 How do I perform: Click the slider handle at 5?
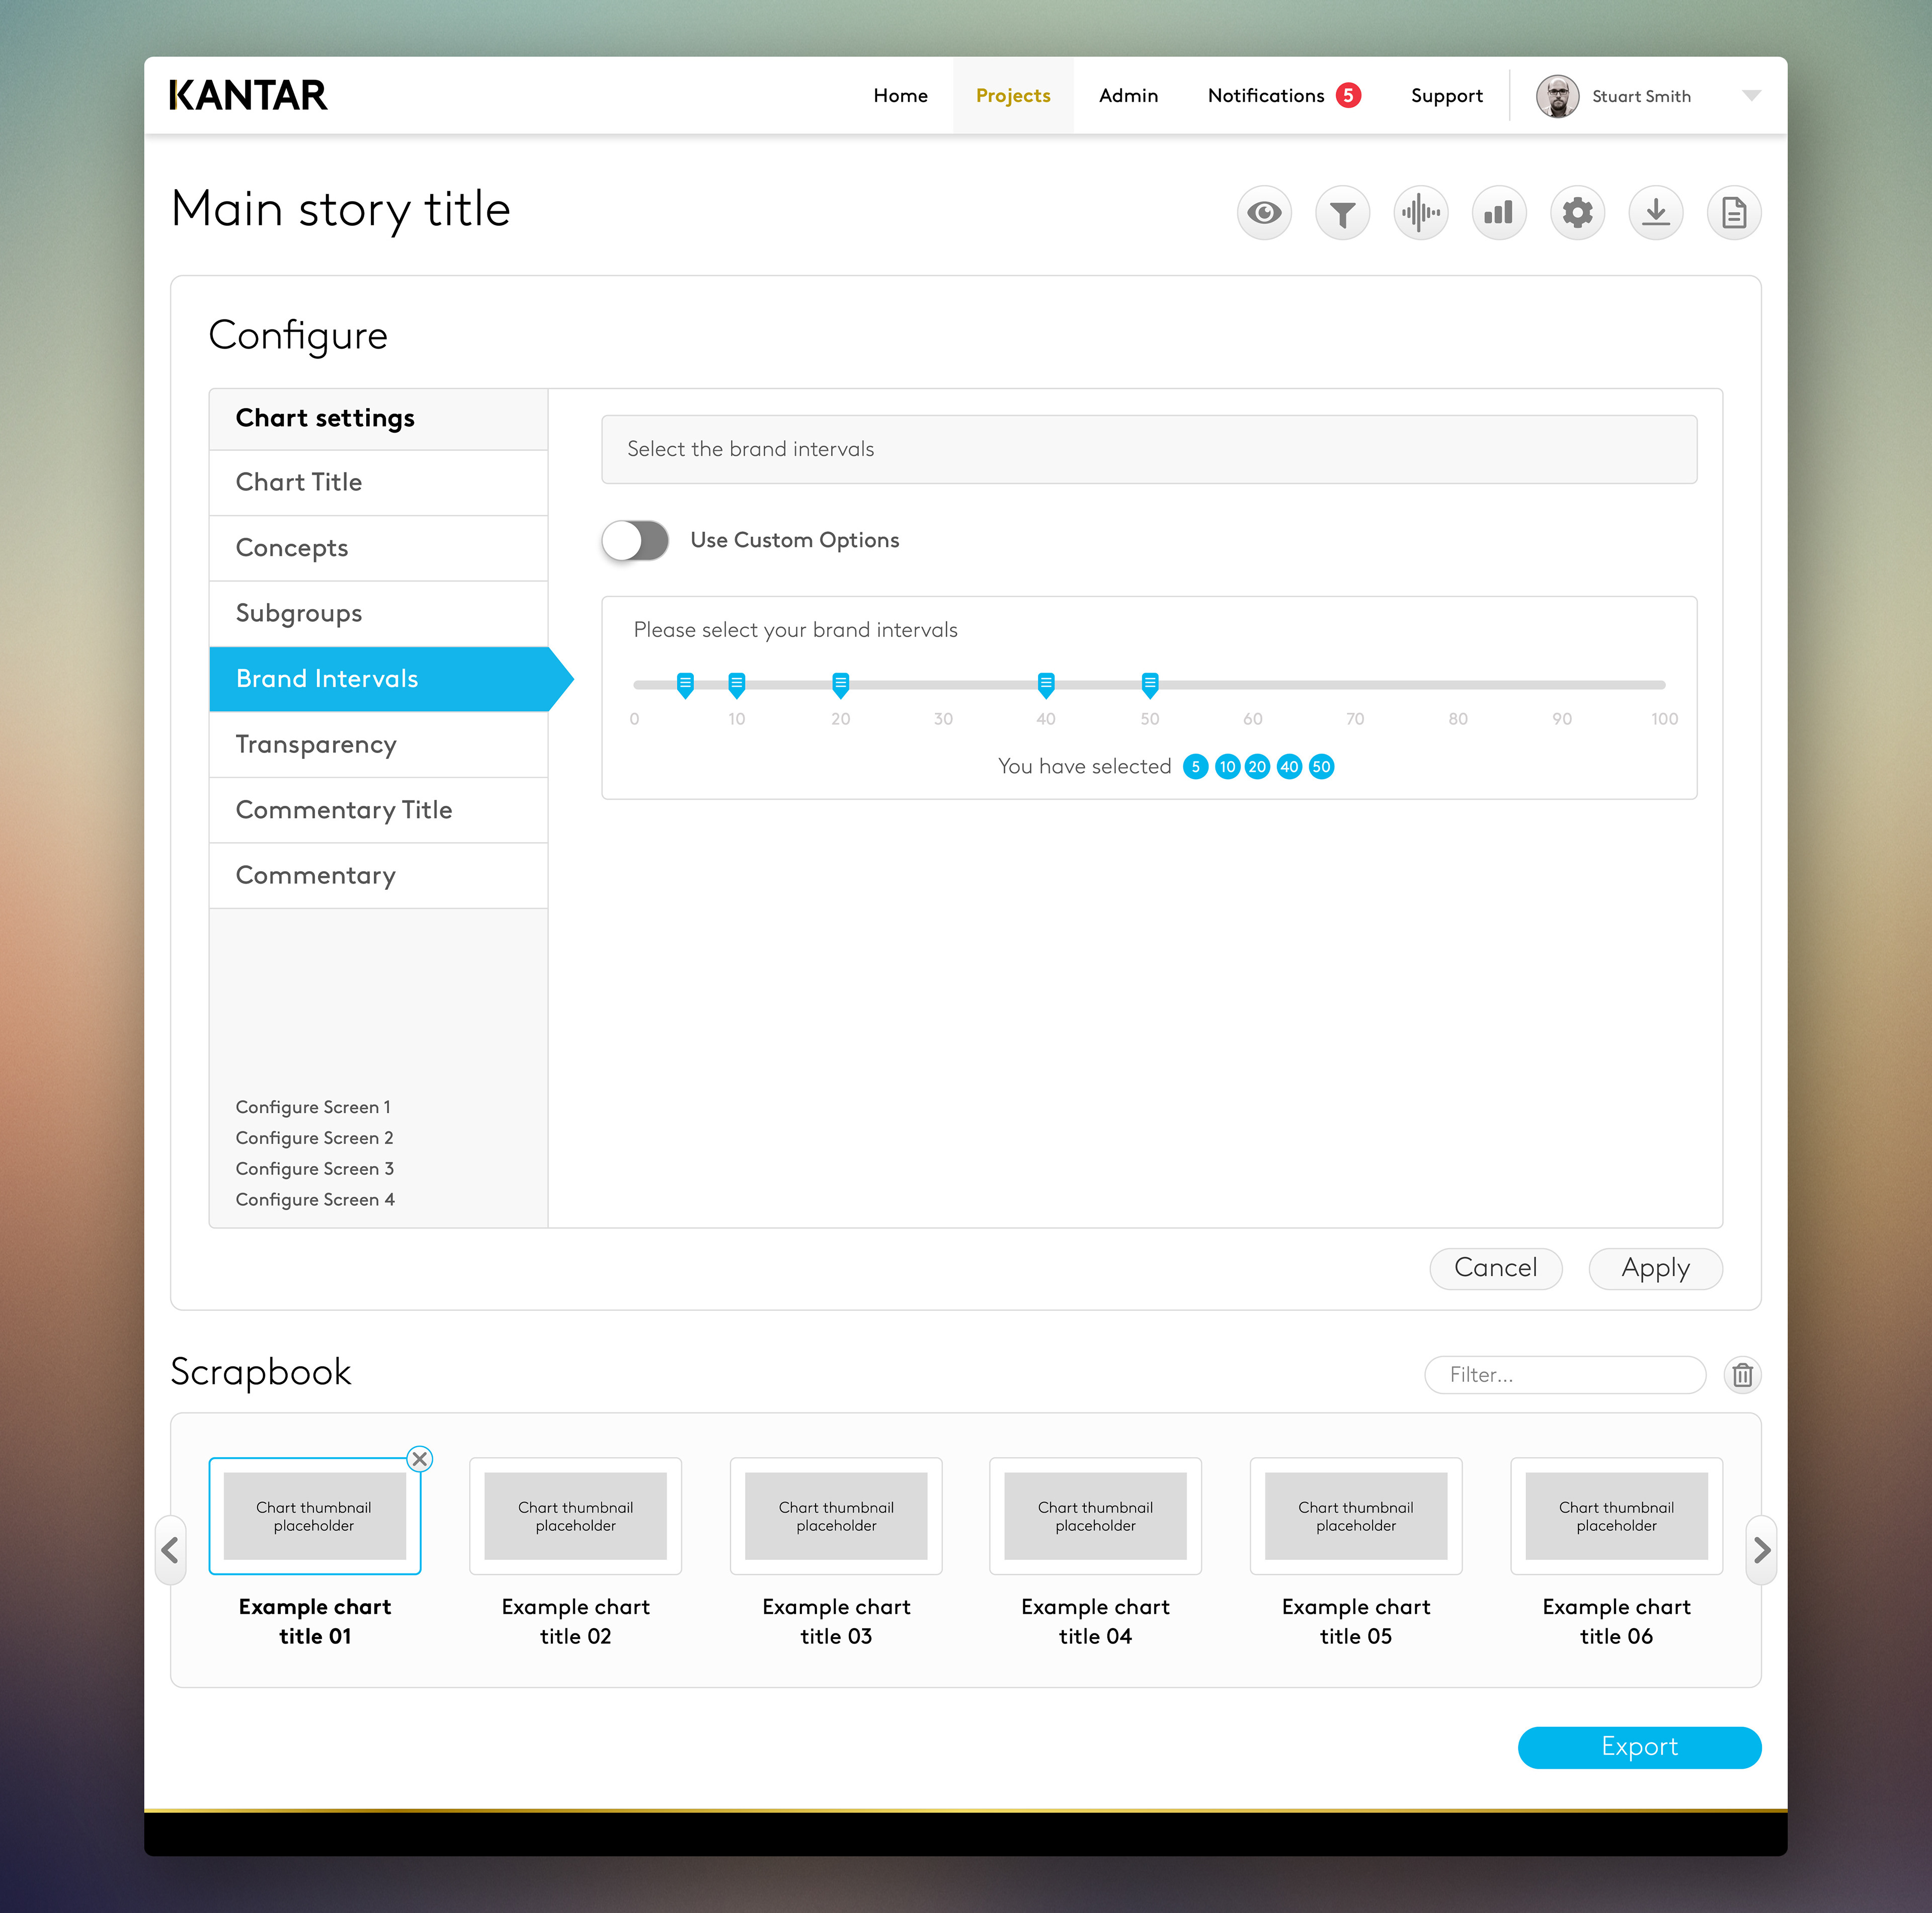pos(685,685)
